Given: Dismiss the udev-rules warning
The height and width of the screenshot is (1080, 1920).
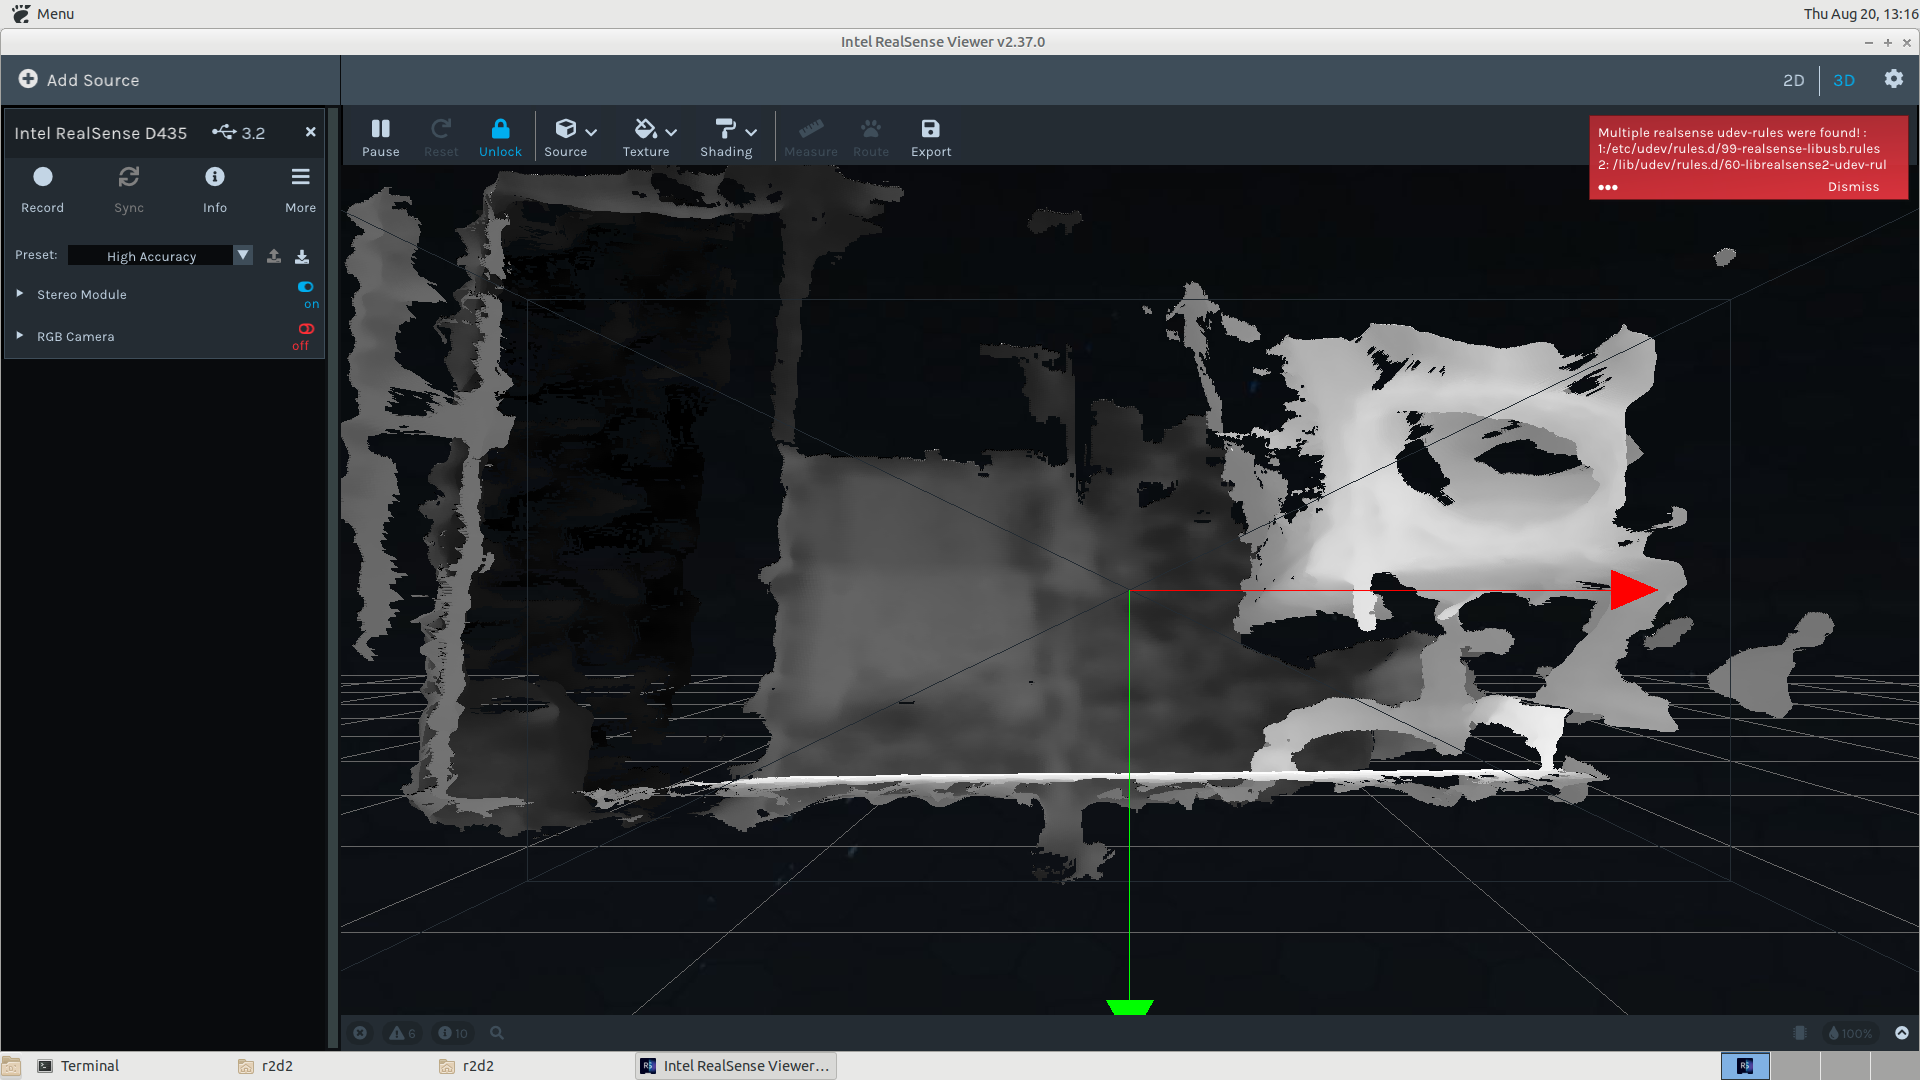Looking at the screenshot, I should pyautogui.click(x=1854, y=186).
